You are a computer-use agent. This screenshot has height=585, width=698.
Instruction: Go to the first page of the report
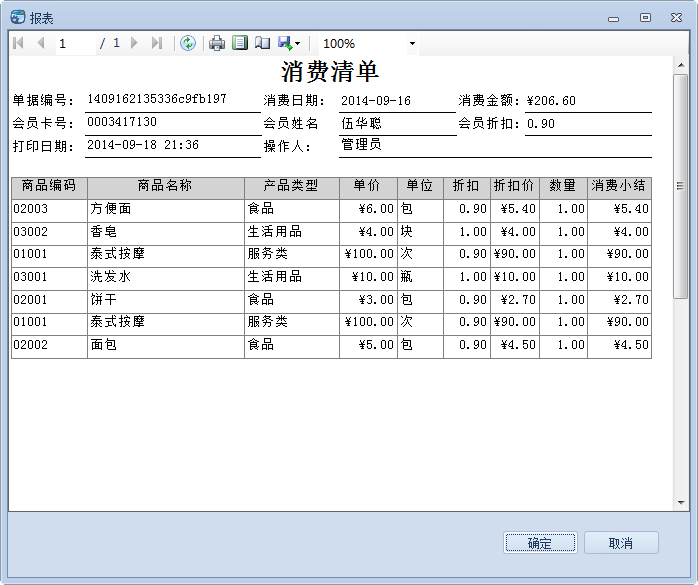click(18, 43)
